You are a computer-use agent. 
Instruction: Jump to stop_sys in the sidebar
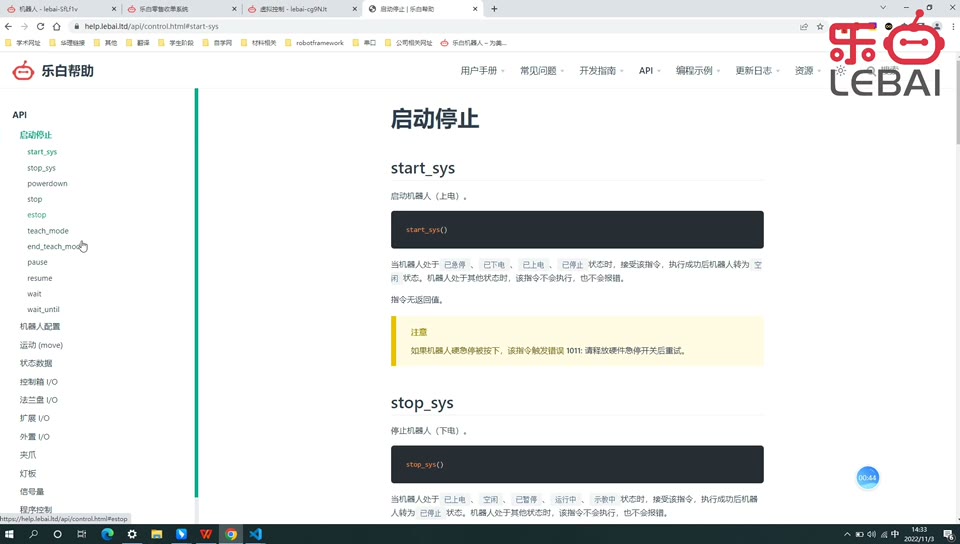click(x=41, y=168)
